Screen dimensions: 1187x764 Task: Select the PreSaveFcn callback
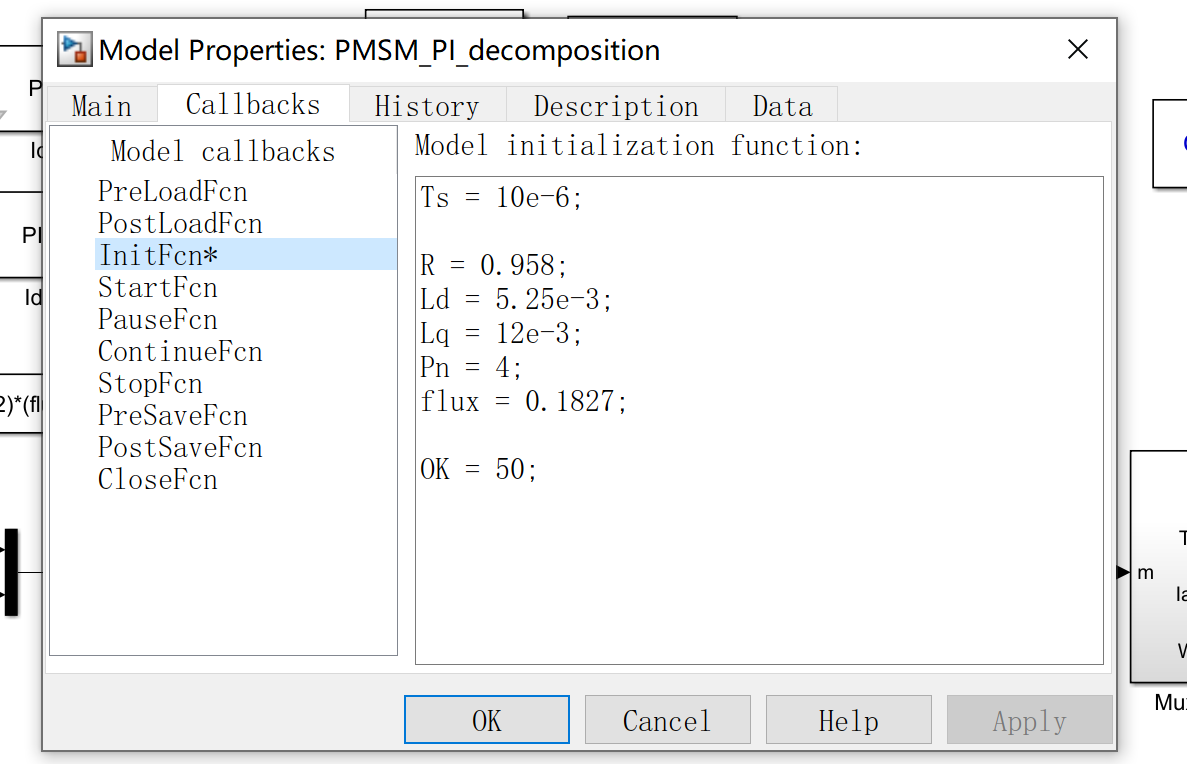coord(172,415)
